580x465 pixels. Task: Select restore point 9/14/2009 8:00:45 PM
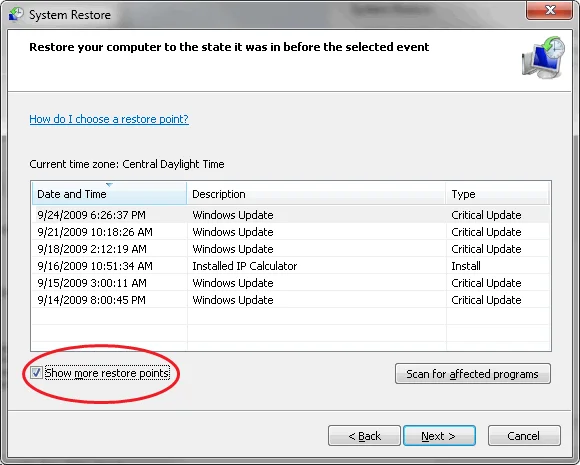[291, 300]
